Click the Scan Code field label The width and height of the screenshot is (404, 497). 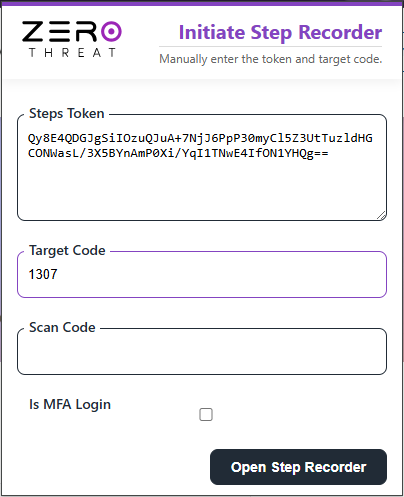pos(62,327)
